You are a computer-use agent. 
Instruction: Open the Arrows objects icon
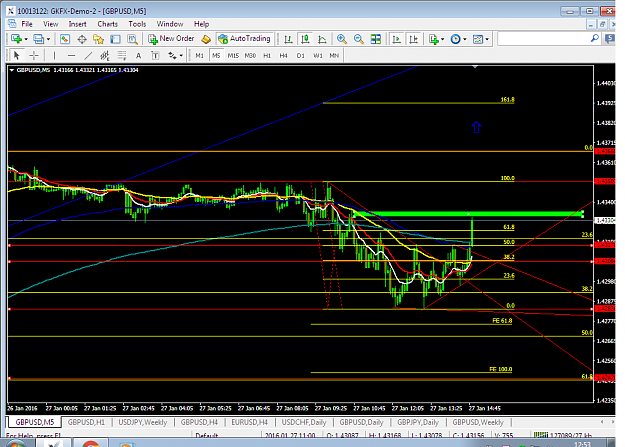tap(172, 55)
